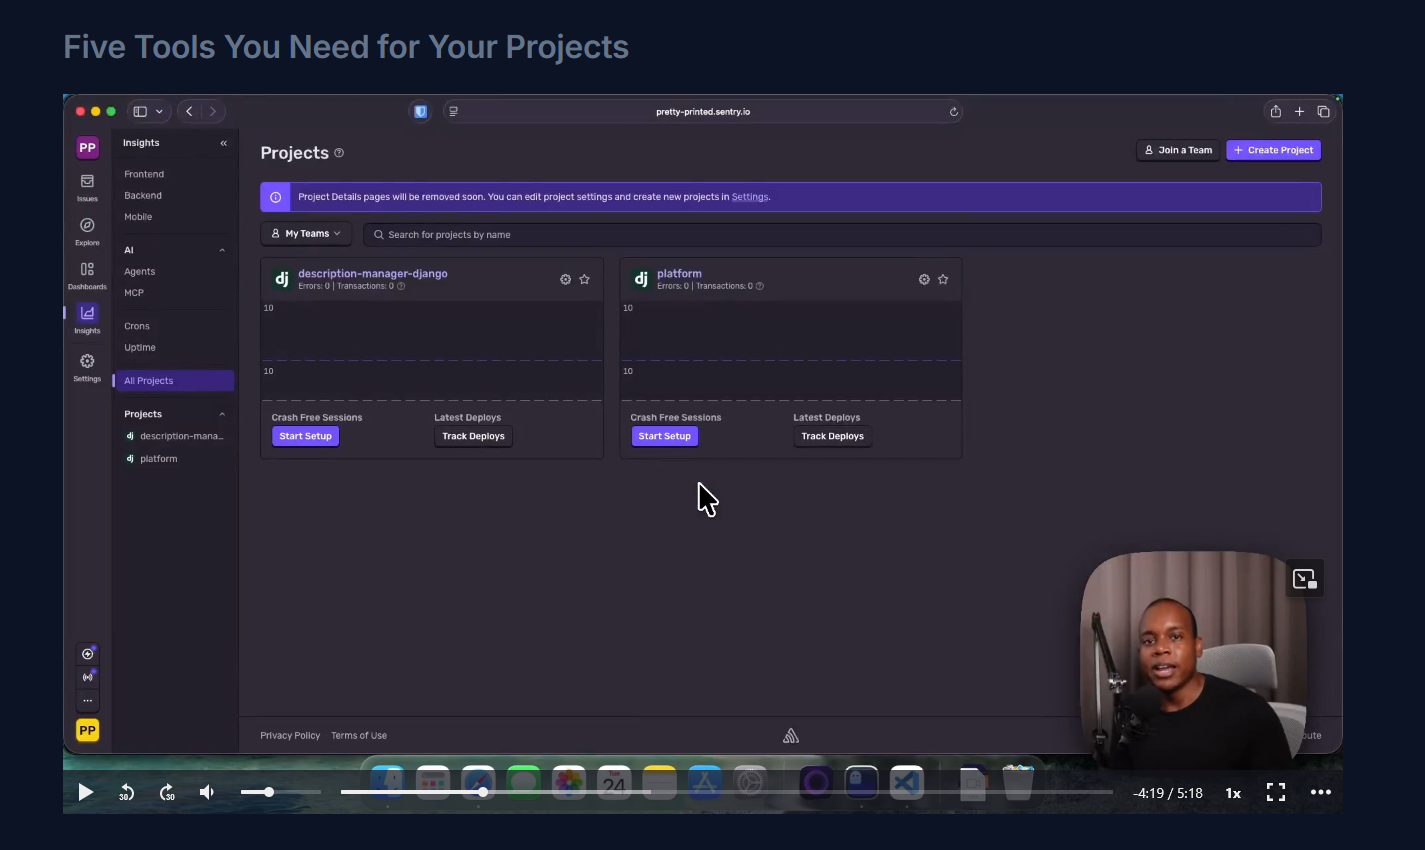Click Track Deploys on platform card
1425x850 pixels.
[x=832, y=436]
